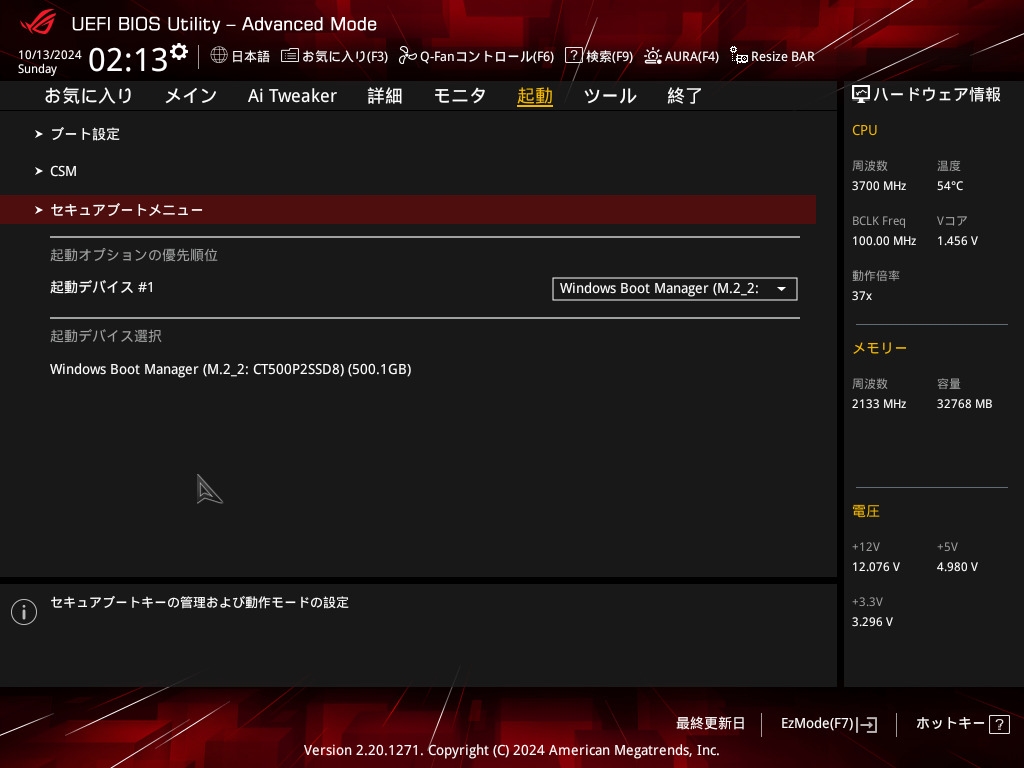Click Vコア 1.456 V value
The image size is (1024, 768).
pos(957,241)
